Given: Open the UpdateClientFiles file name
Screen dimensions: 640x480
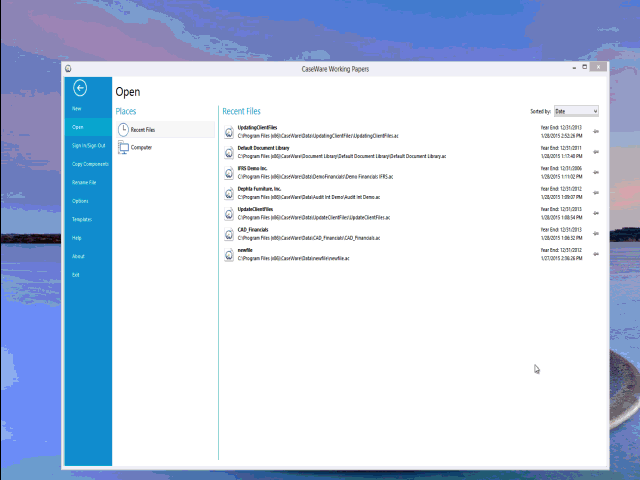Looking at the screenshot, I should pyautogui.click(x=255, y=209).
